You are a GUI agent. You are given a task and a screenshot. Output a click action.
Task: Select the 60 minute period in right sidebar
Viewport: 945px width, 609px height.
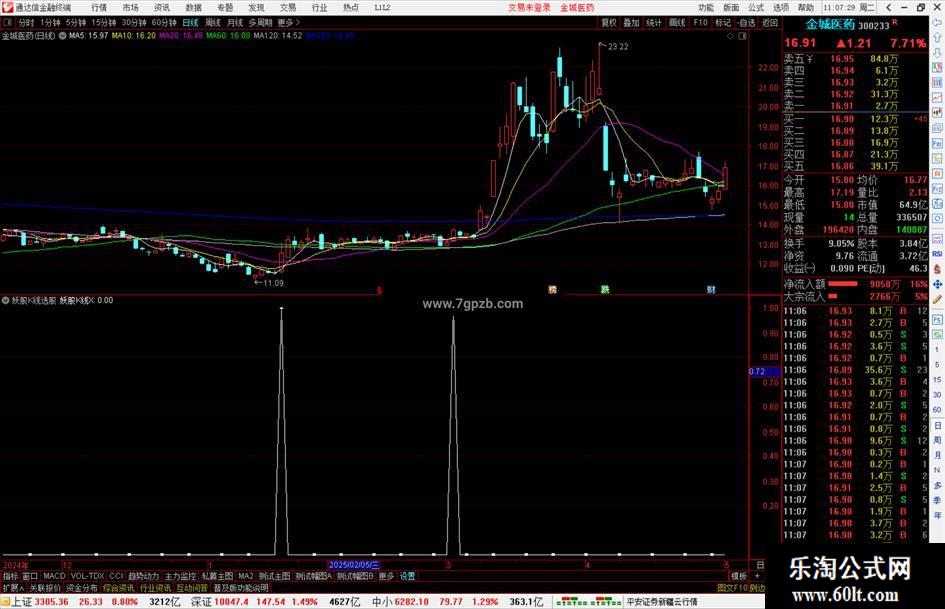pyautogui.click(x=937, y=410)
